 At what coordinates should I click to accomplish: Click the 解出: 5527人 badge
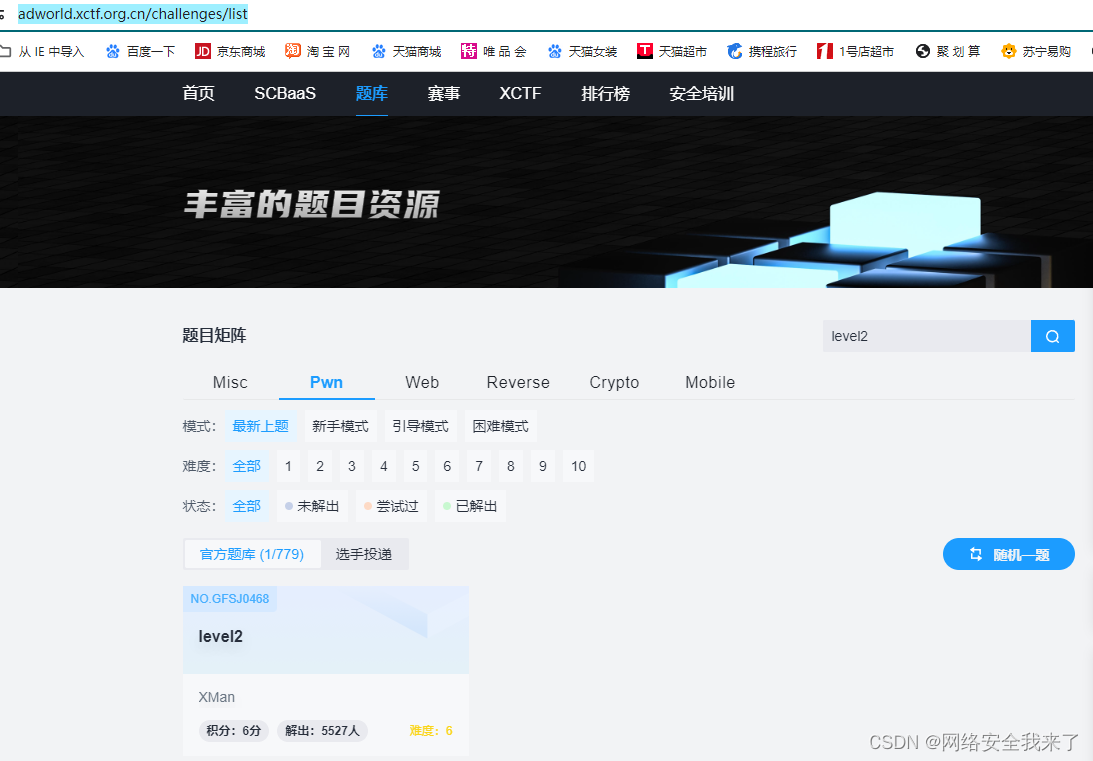coord(322,730)
